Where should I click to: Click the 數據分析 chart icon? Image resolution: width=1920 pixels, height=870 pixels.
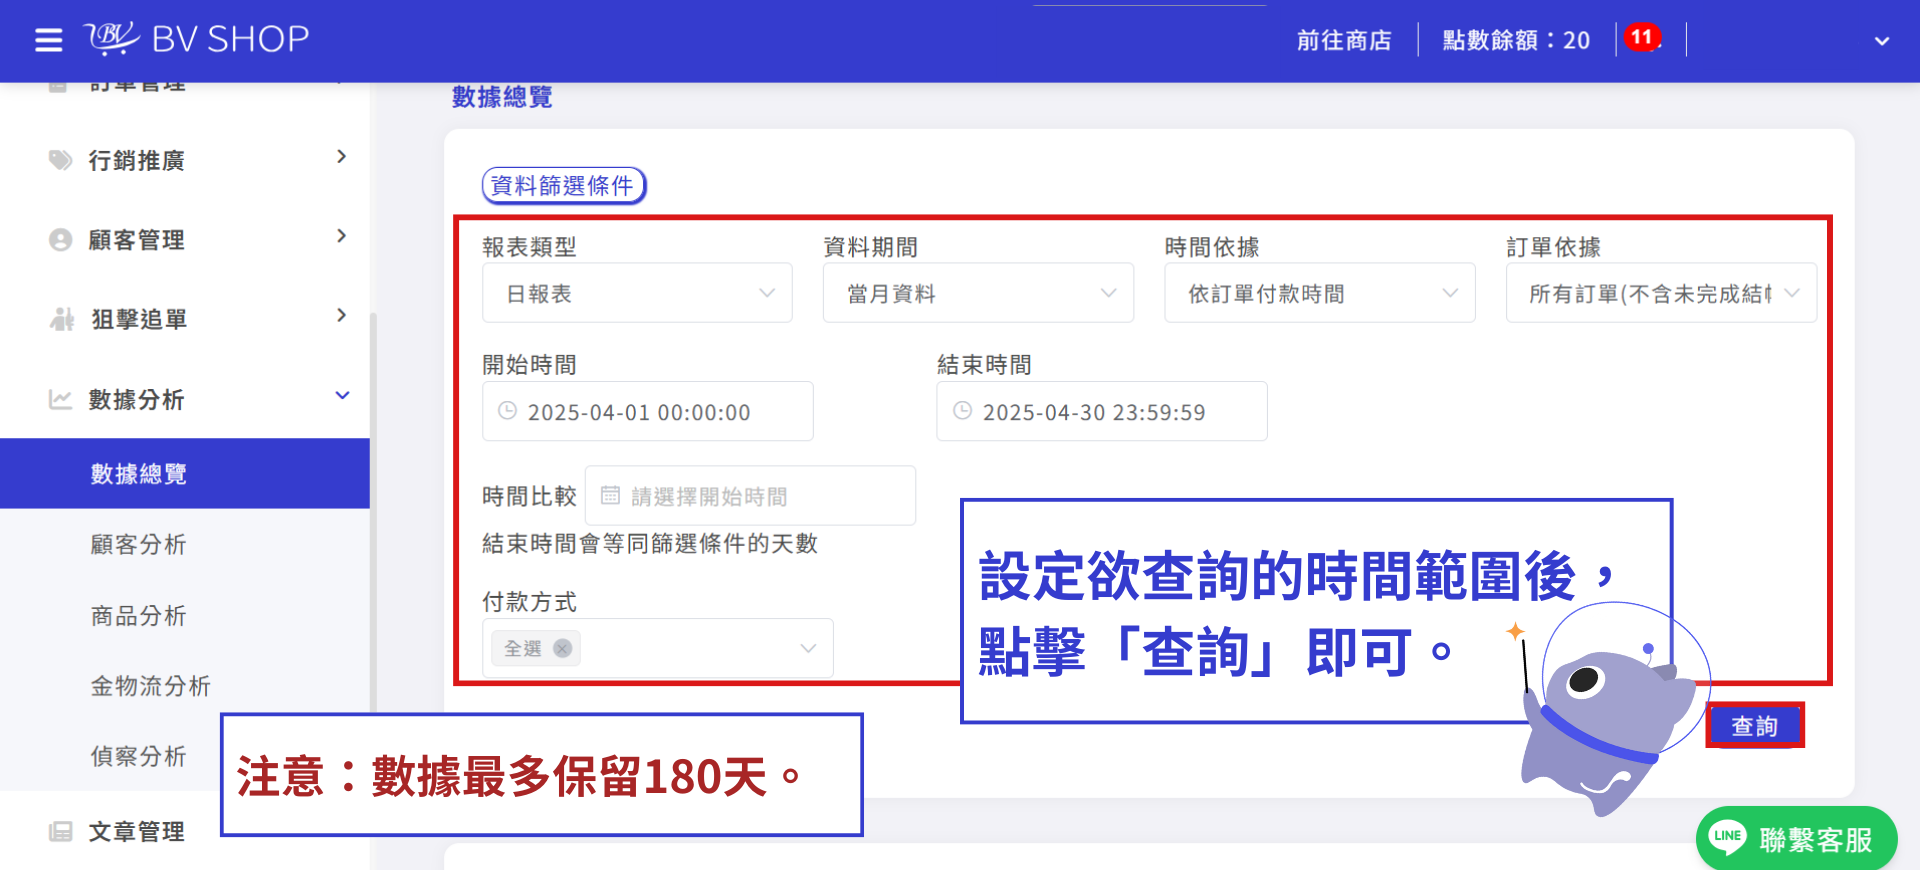pyautogui.click(x=61, y=399)
